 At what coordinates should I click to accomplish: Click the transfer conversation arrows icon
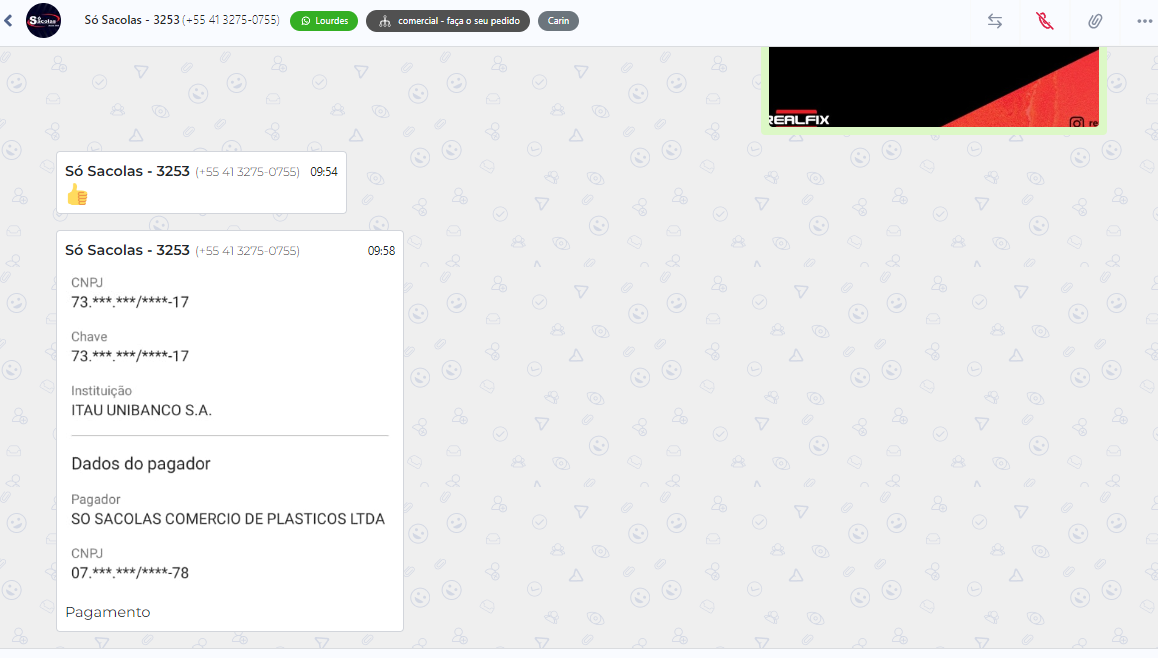[x=994, y=21]
